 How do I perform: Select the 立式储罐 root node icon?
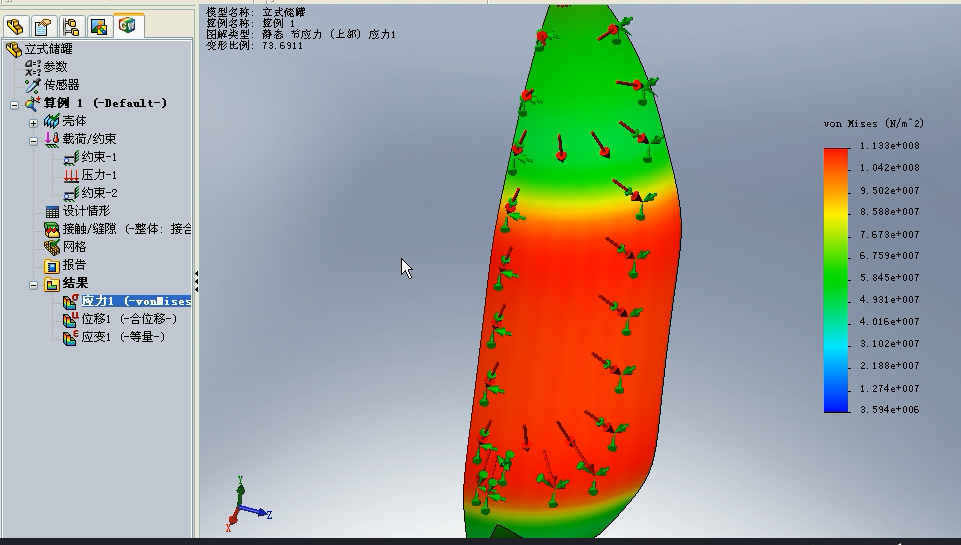pos(13,49)
